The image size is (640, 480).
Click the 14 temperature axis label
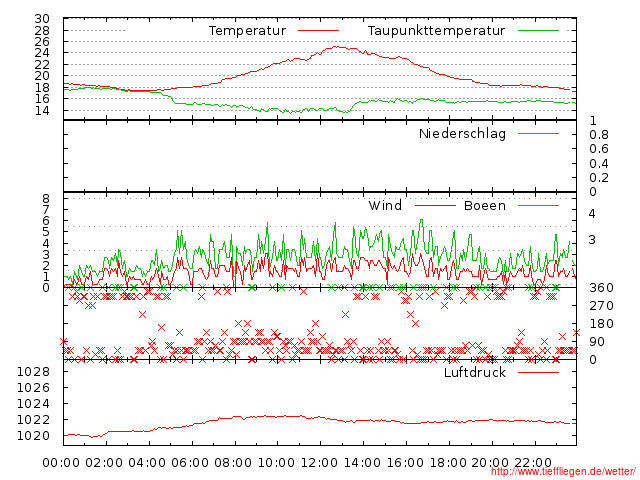click(x=42, y=111)
